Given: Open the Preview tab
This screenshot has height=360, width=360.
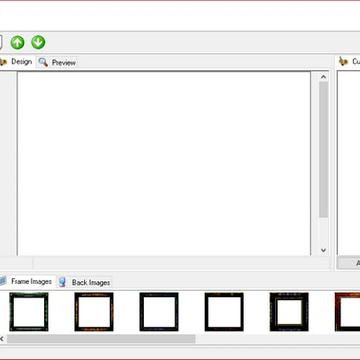Looking at the screenshot, I should click(57, 62).
